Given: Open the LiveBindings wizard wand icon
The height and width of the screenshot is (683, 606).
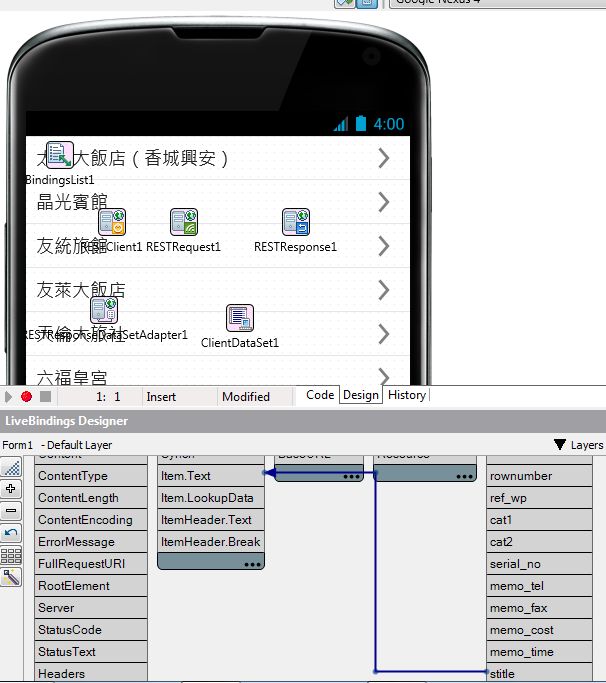Looking at the screenshot, I should [x=11, y=577].
